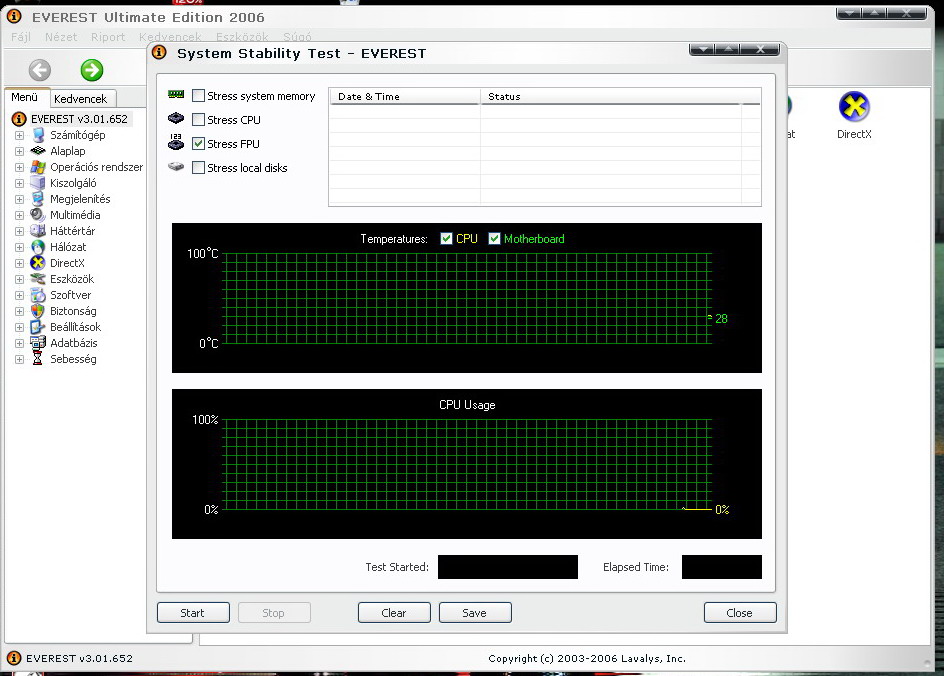The height and width of the screenshot is (676, 944).
Task: Expand the Alaplap tree node
Action: pyautogui.click(x=19, y=151)
